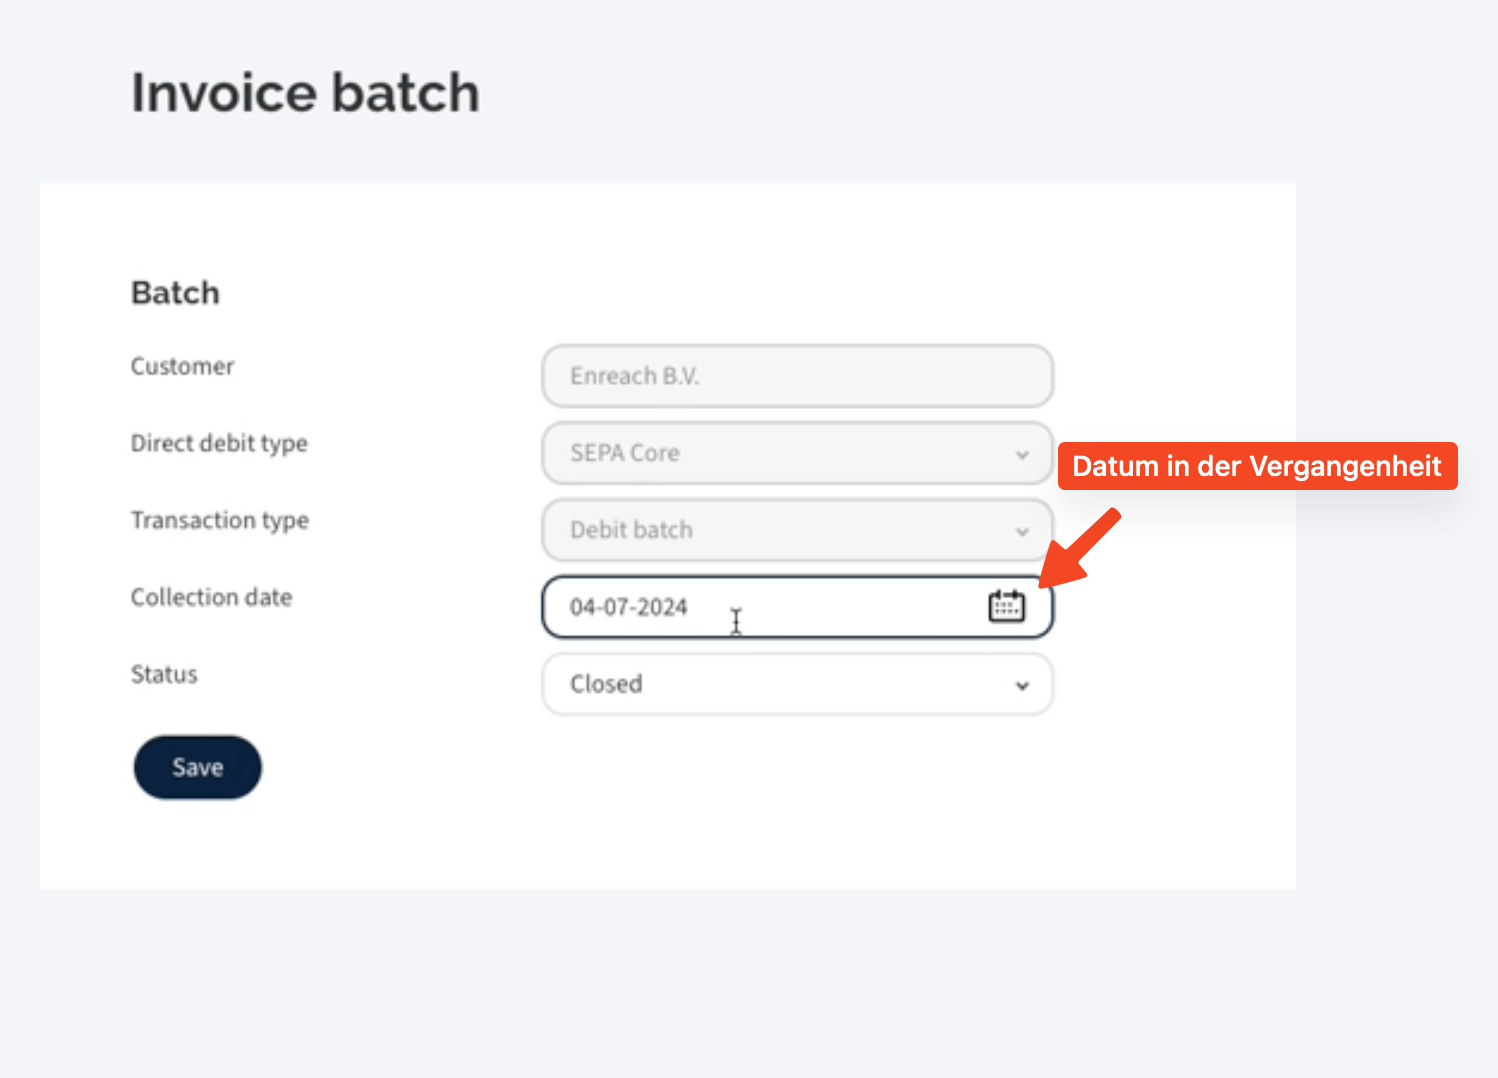Image resolution: width=1498 pixels, height=1078 pixels.
Task: Click the chevron arrow in Status dropdown
Action: click(1022, 685)
